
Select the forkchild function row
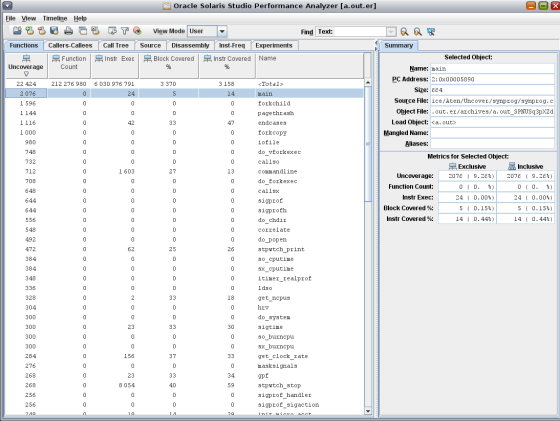pyautogui.click(x=184, y=103)
